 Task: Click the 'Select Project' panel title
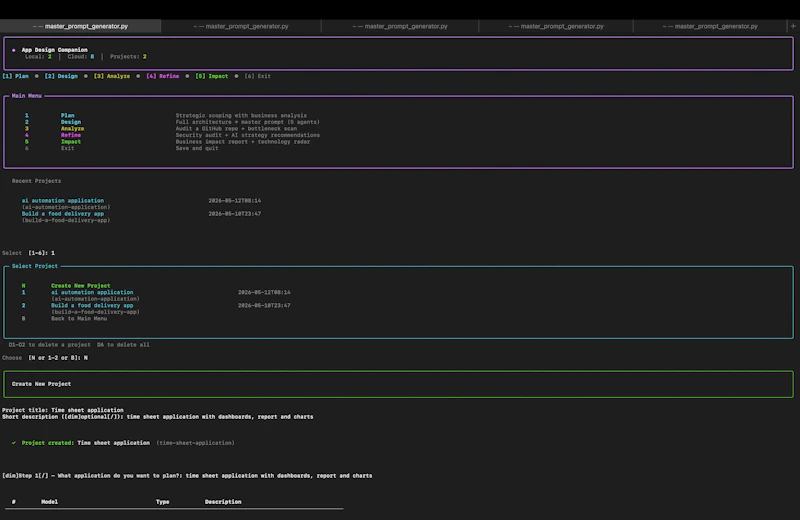(x=35, y=266)
